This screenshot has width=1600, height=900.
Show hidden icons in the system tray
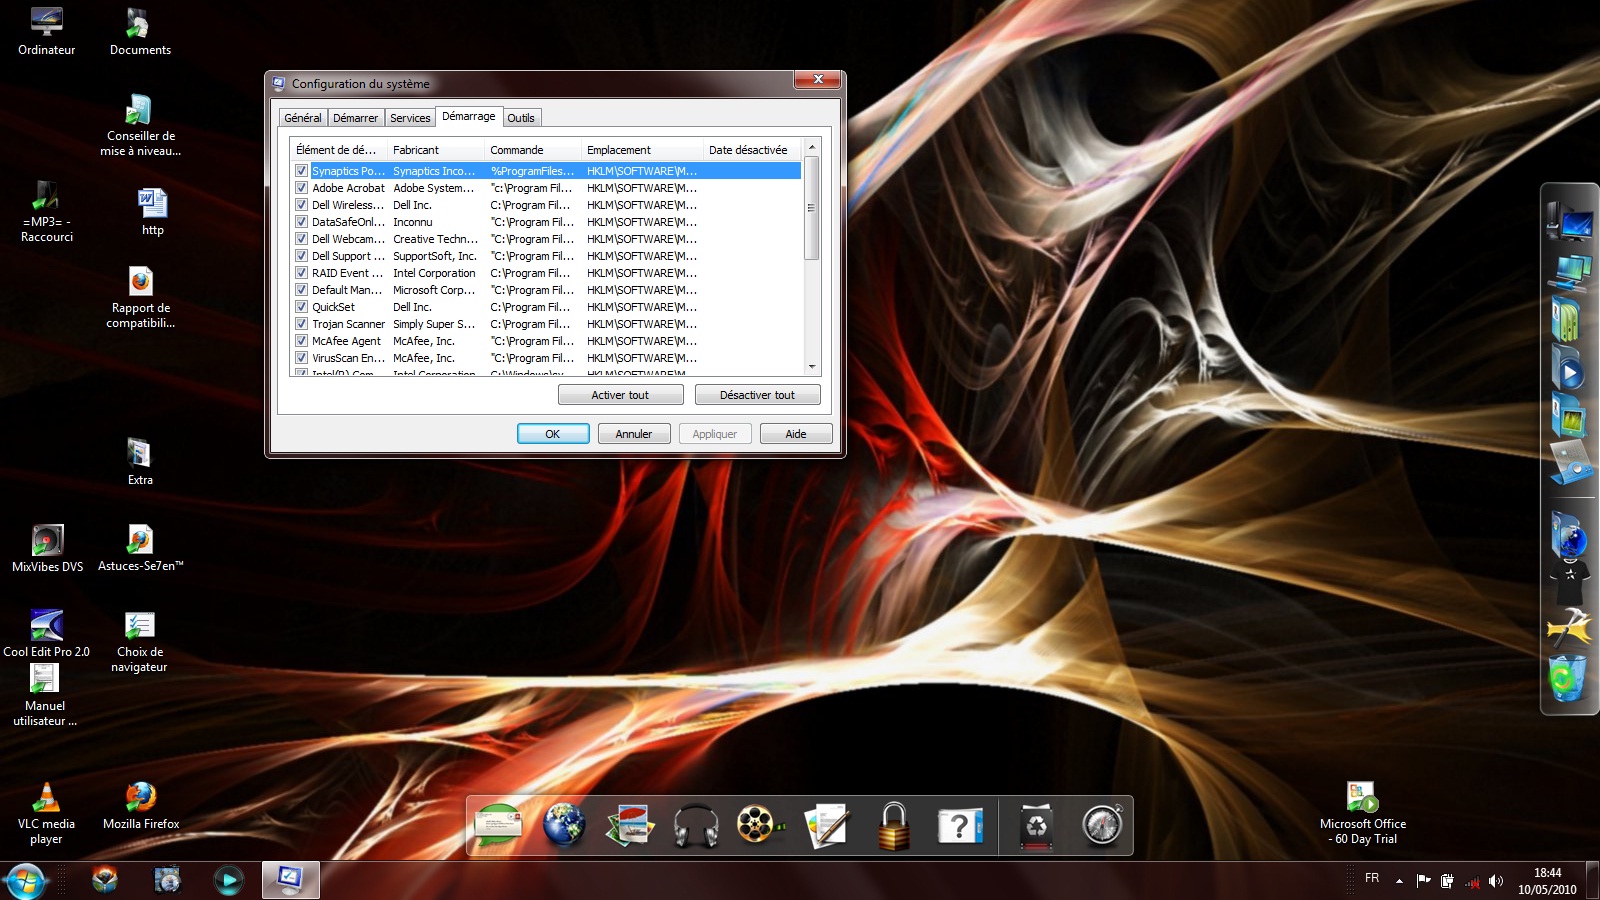coord(1399,881)
